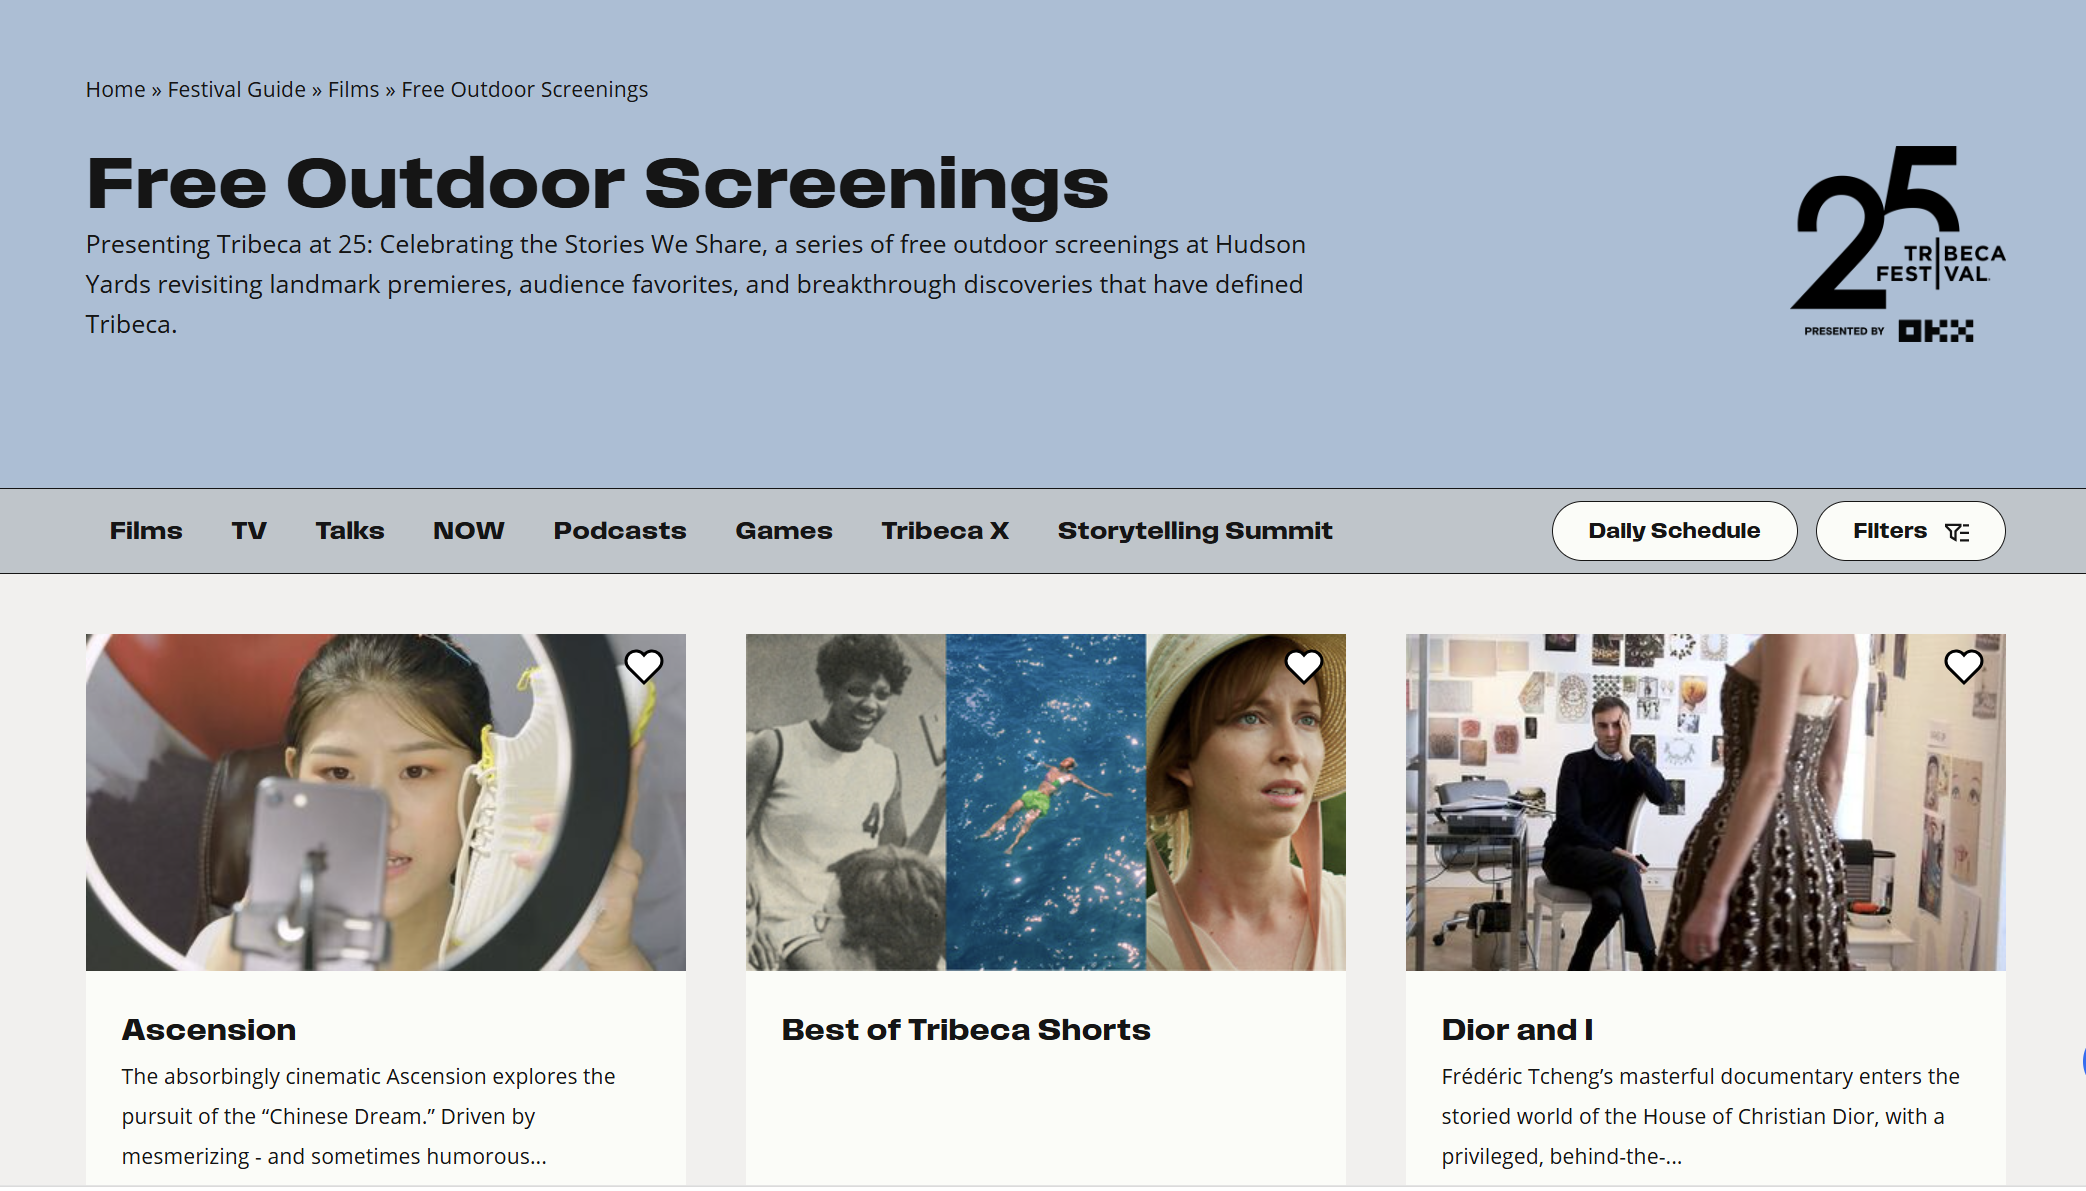The image size is (2086, 1191).
Task: Favorite the Ascension film with heart icon
Action: pyautogui.click(x=644, y=666)
